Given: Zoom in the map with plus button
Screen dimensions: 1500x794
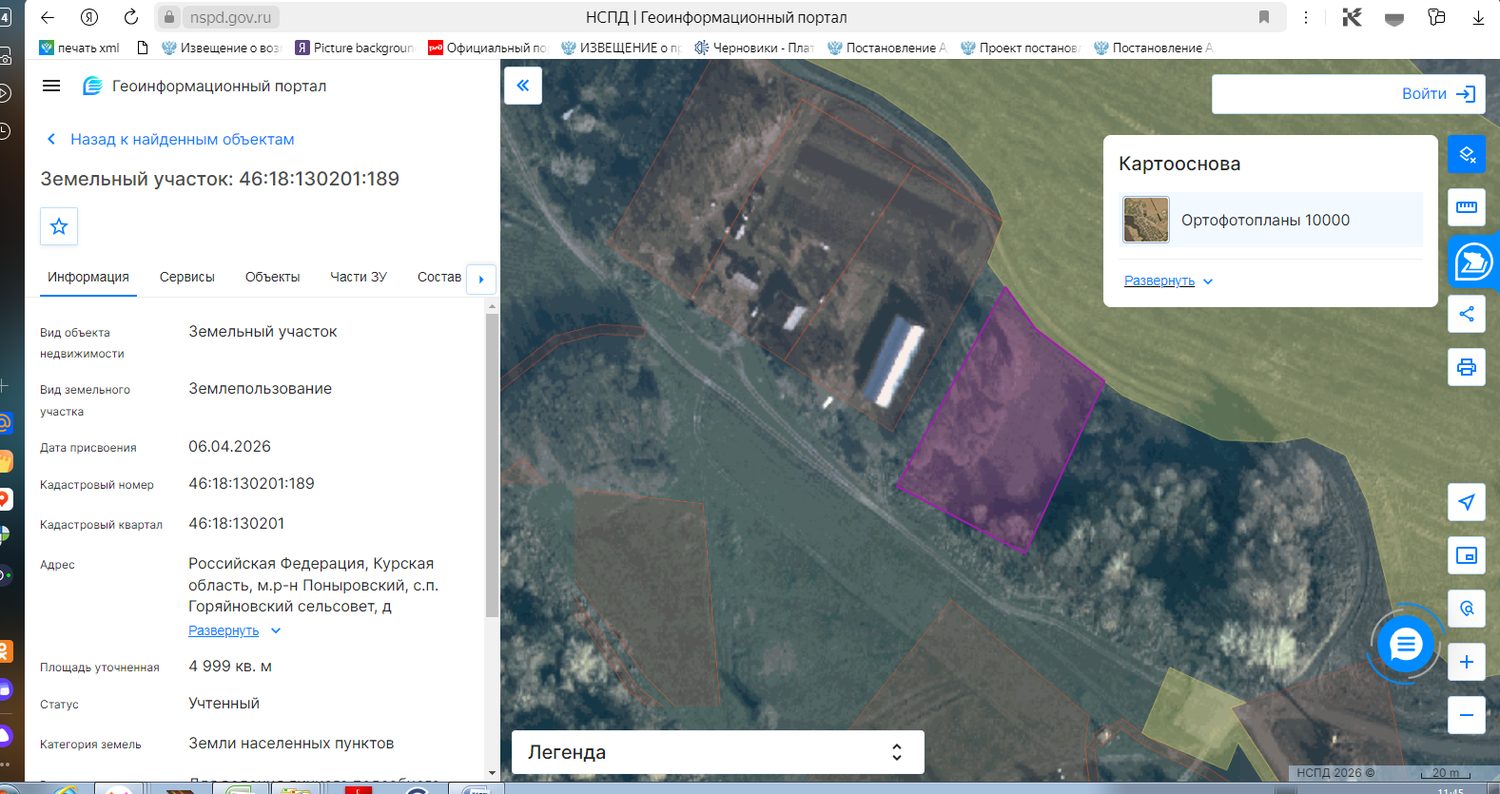Looking at the screenshot, I should coord(1467,662).
